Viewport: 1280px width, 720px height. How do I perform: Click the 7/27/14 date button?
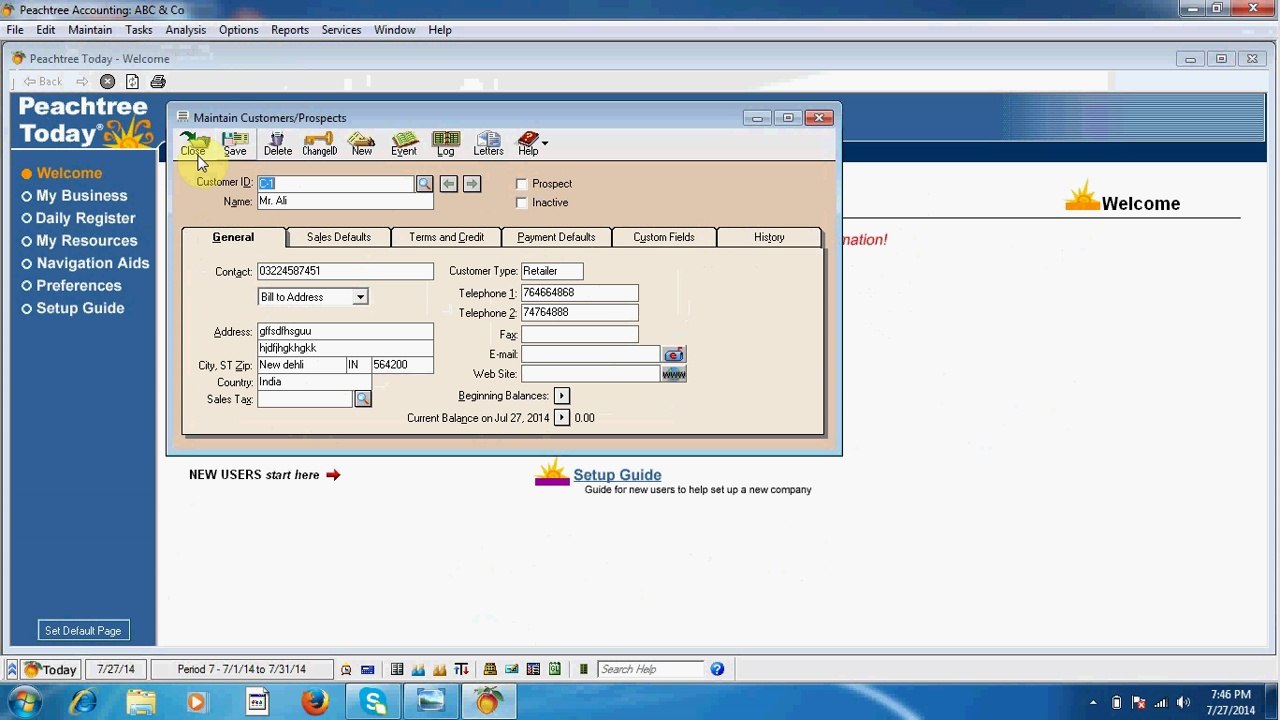(x=116, y=669)
